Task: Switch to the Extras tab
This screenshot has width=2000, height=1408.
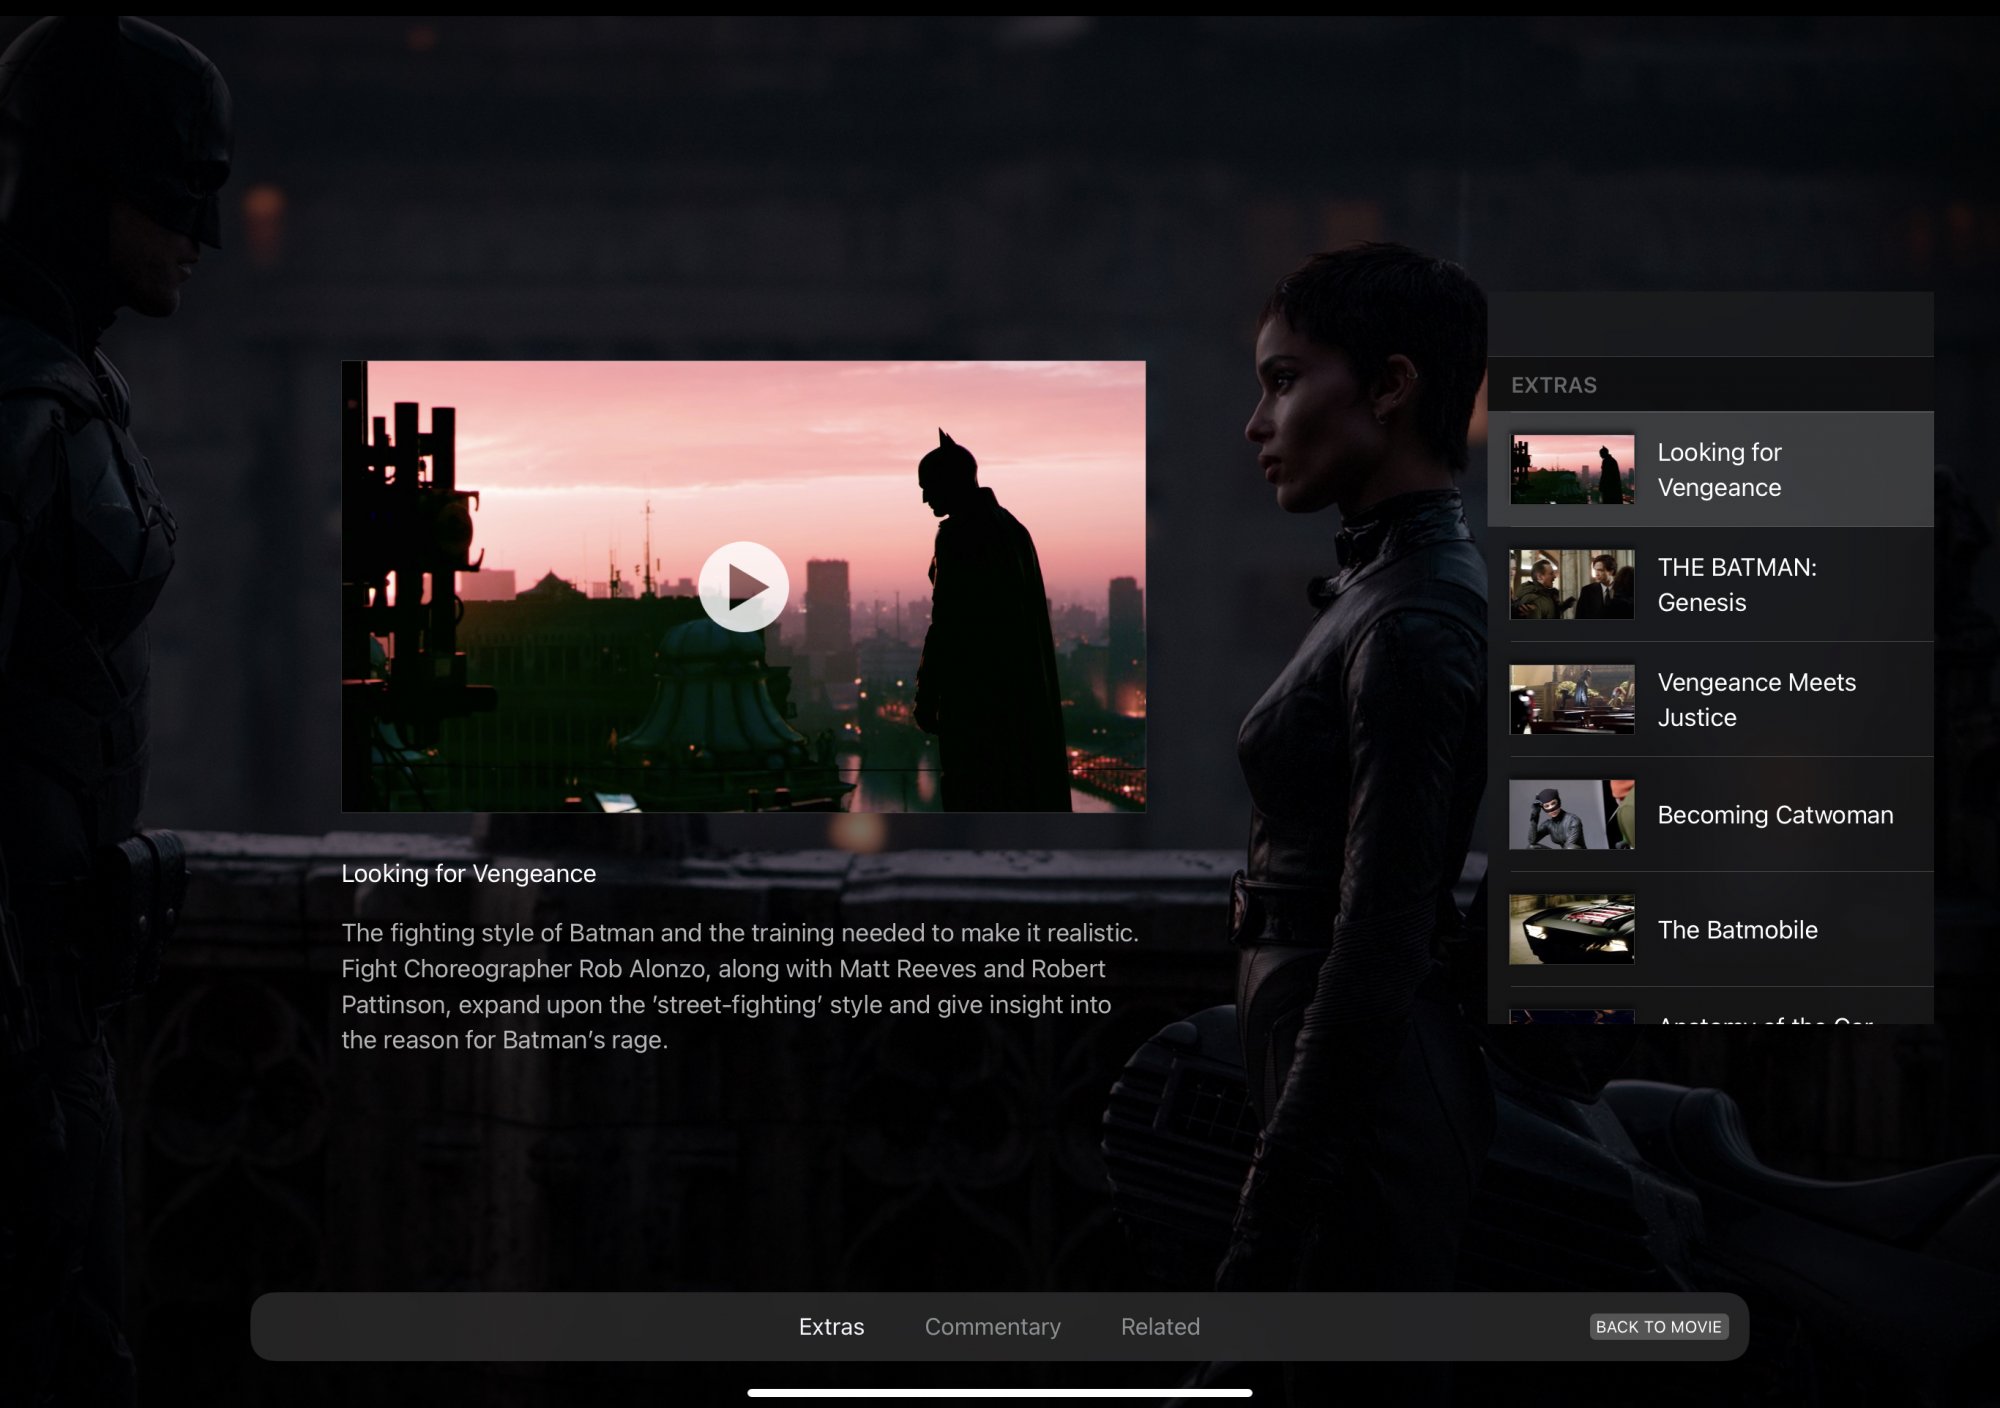Action: coord(831,1326)
